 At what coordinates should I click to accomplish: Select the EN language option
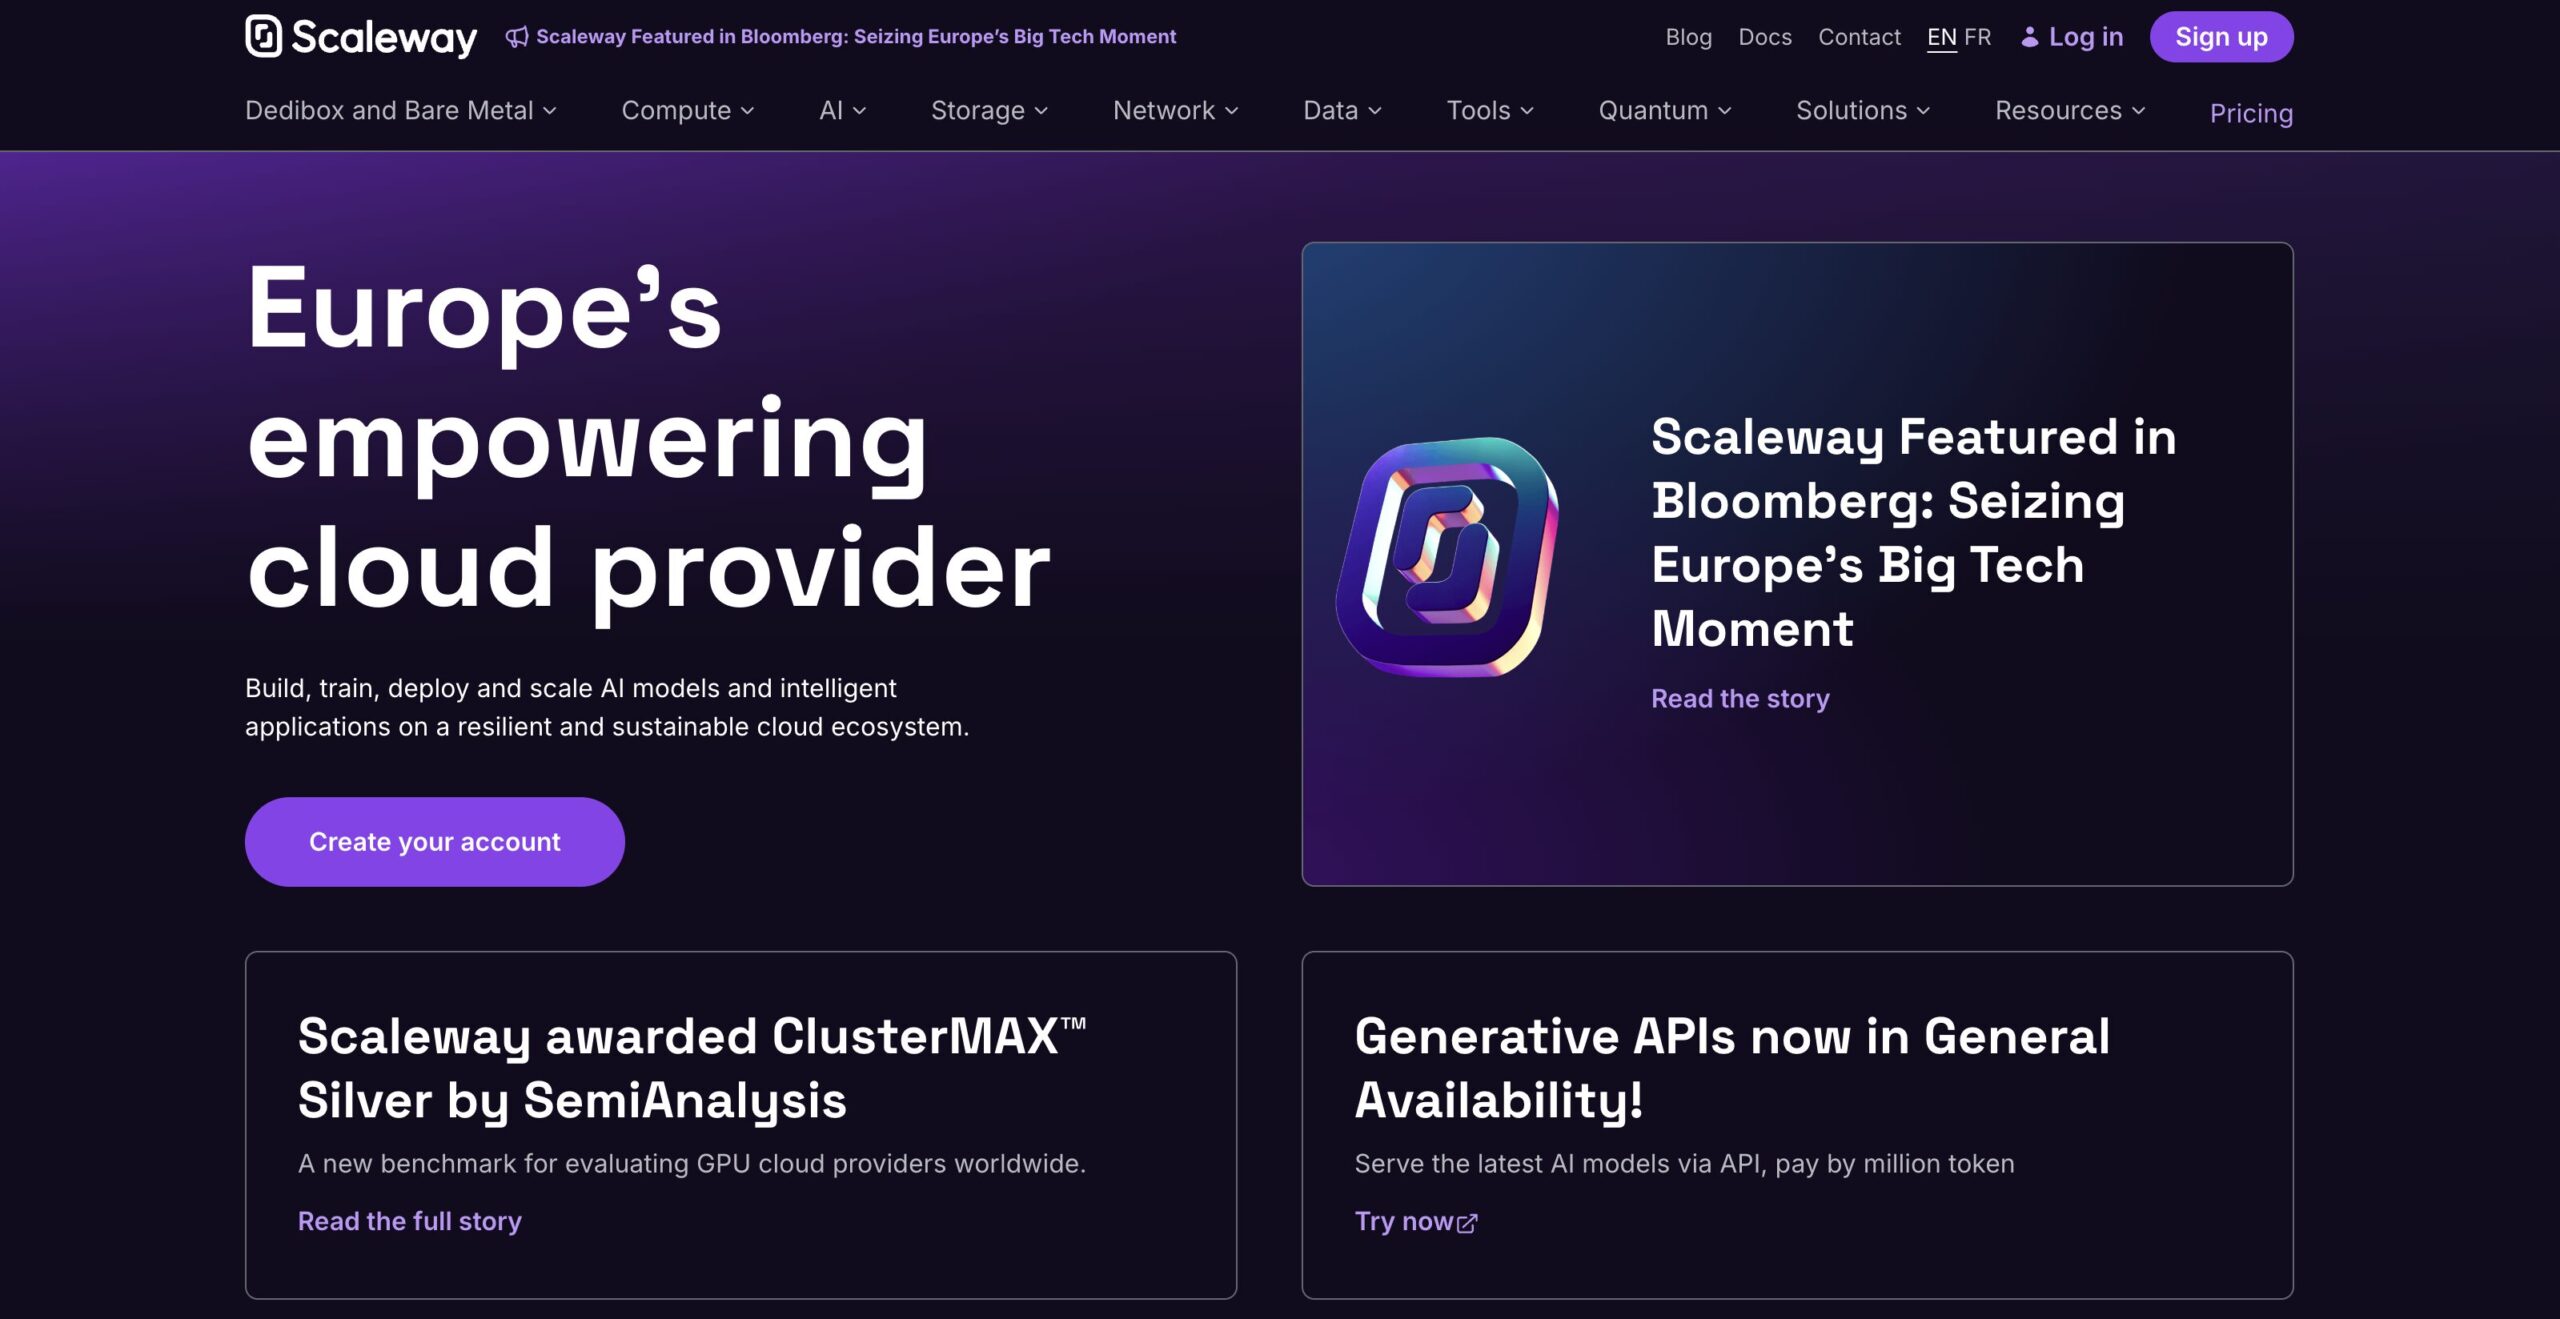coord(1941,37)
